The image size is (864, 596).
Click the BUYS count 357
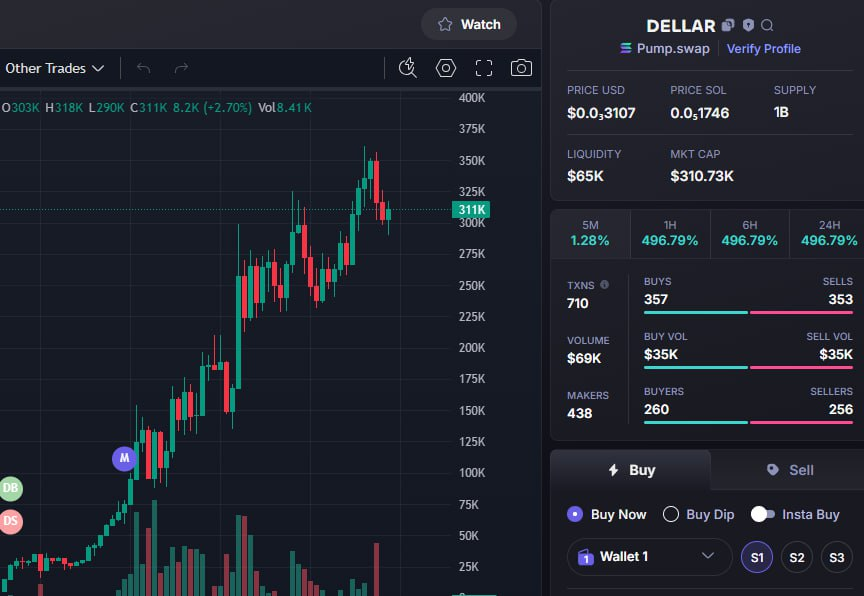click(656, 299)
